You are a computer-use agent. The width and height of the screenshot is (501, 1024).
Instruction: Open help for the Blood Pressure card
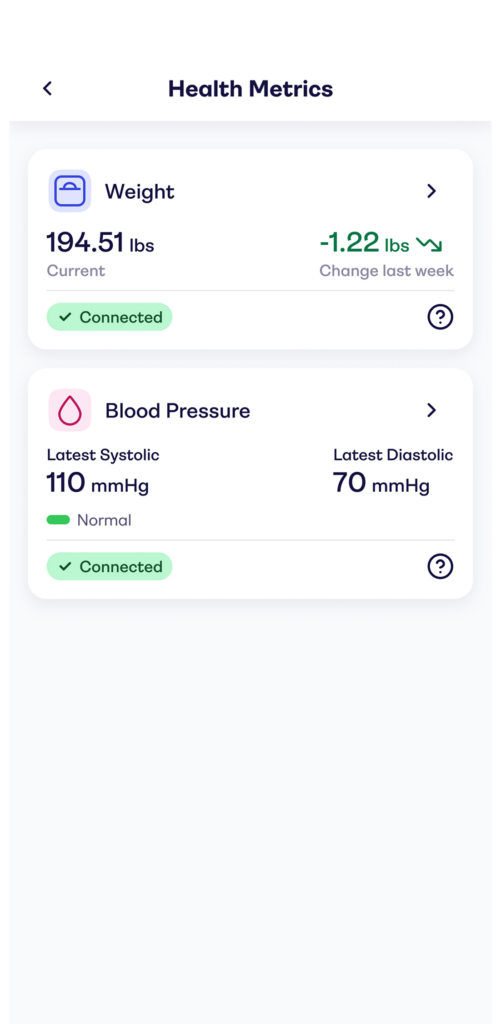pos(440,566)
